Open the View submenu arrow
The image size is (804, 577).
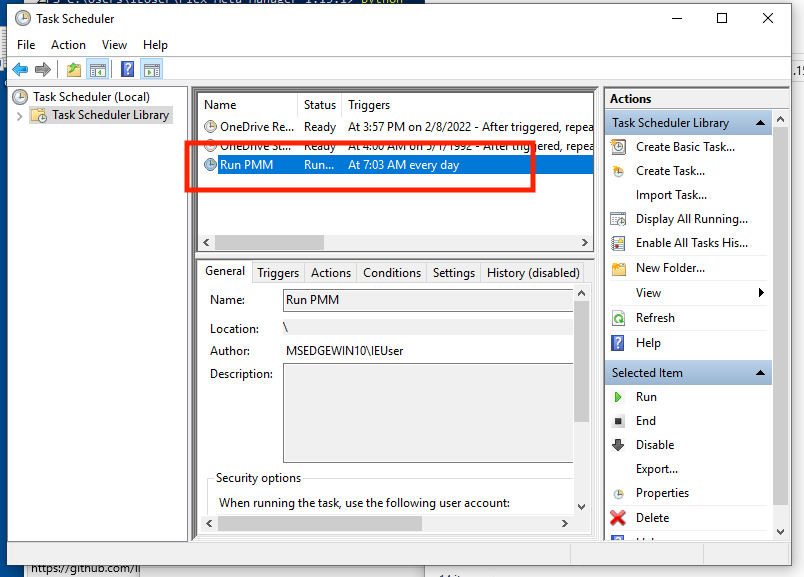761,293
